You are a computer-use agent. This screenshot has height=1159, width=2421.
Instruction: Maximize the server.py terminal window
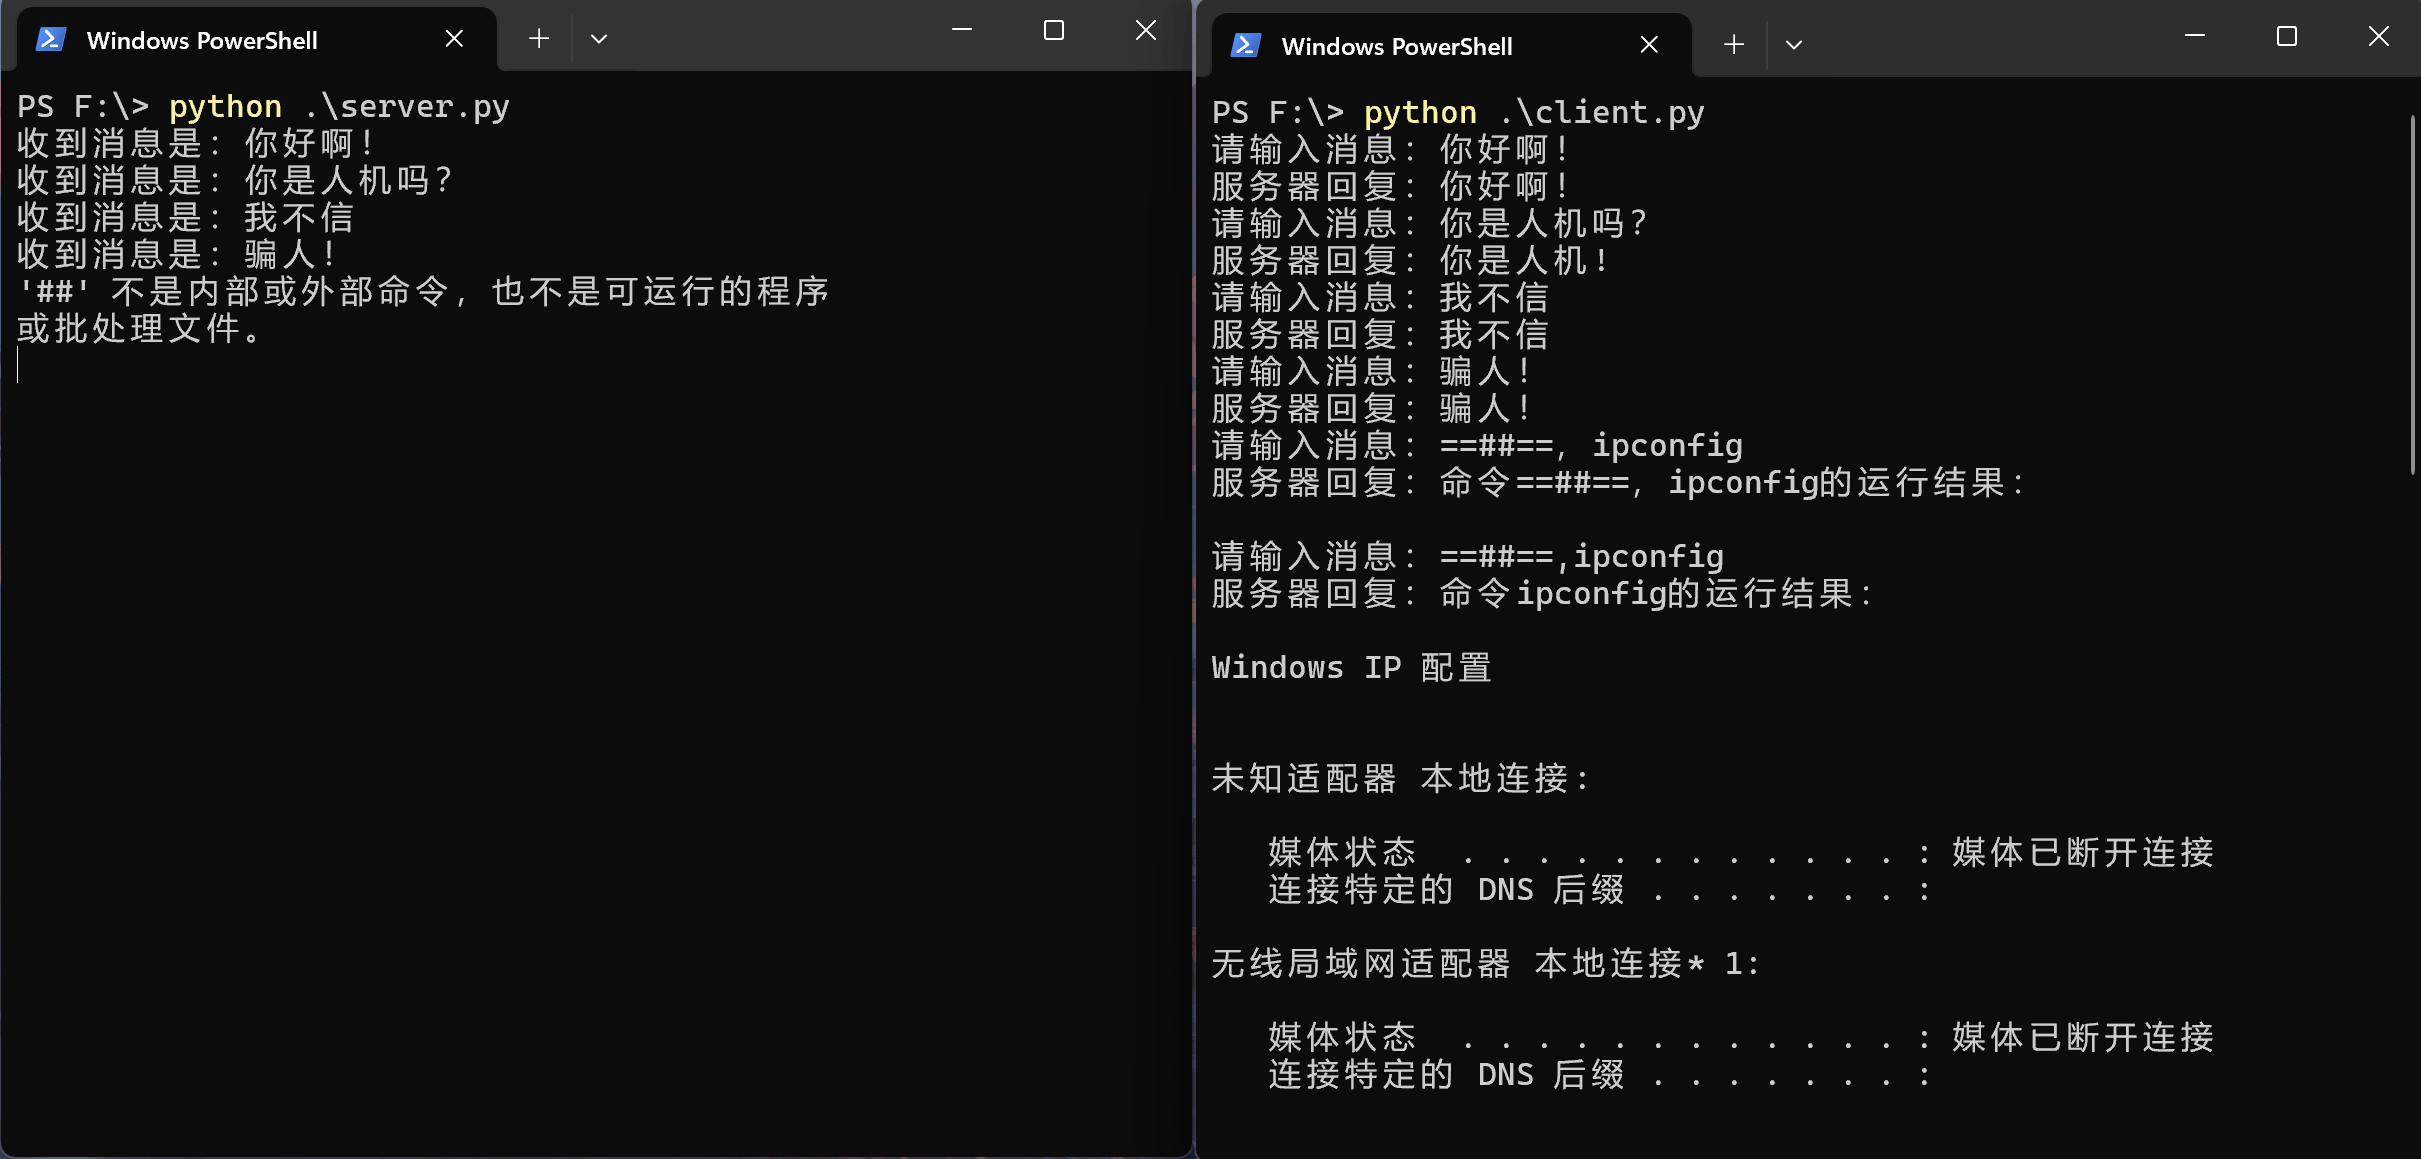pyautogui.click(x=1054, y=31)
